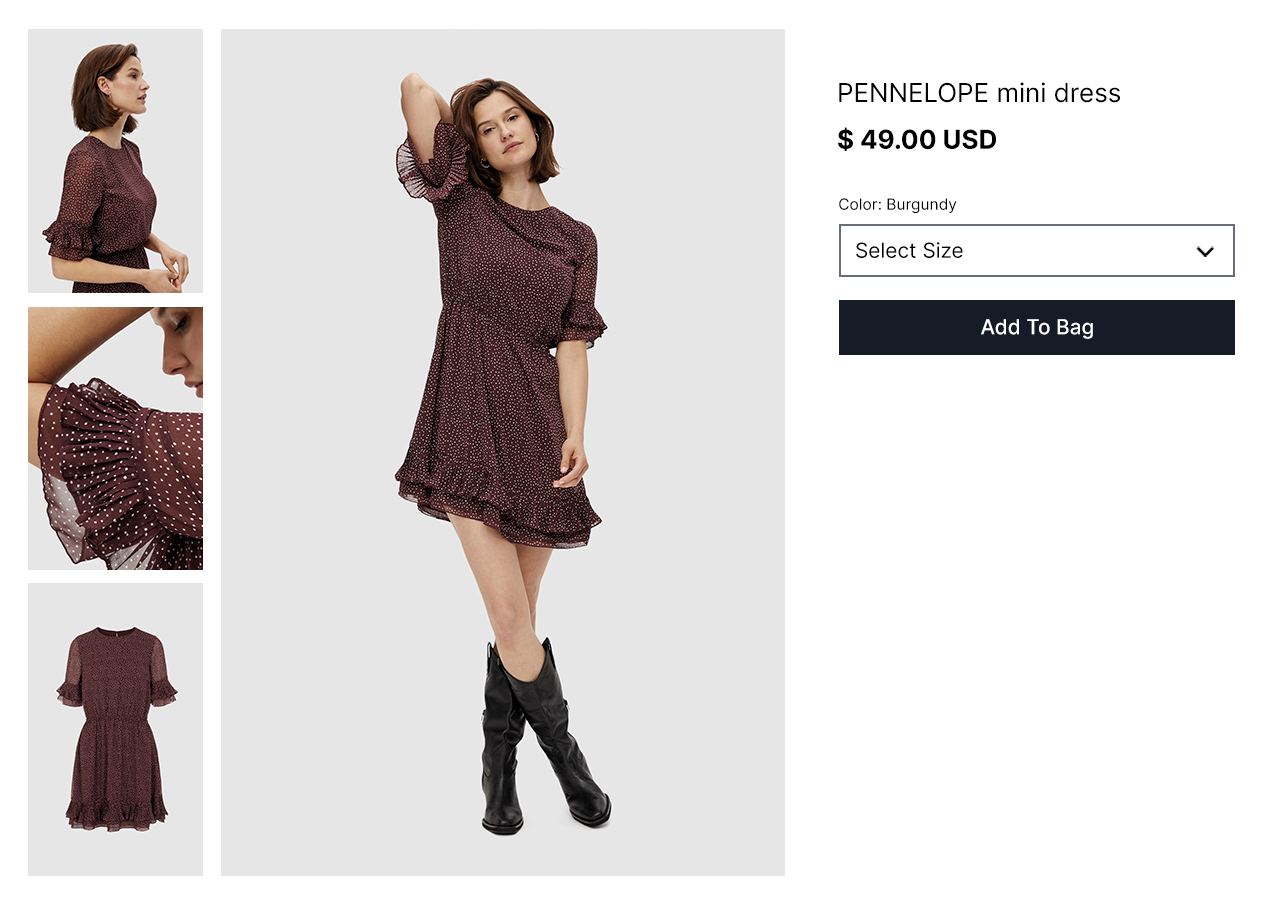Open the sleeve ruffle close-up thumbnail
This screenshot has width=1277, height=900.
tap(115, 438)
